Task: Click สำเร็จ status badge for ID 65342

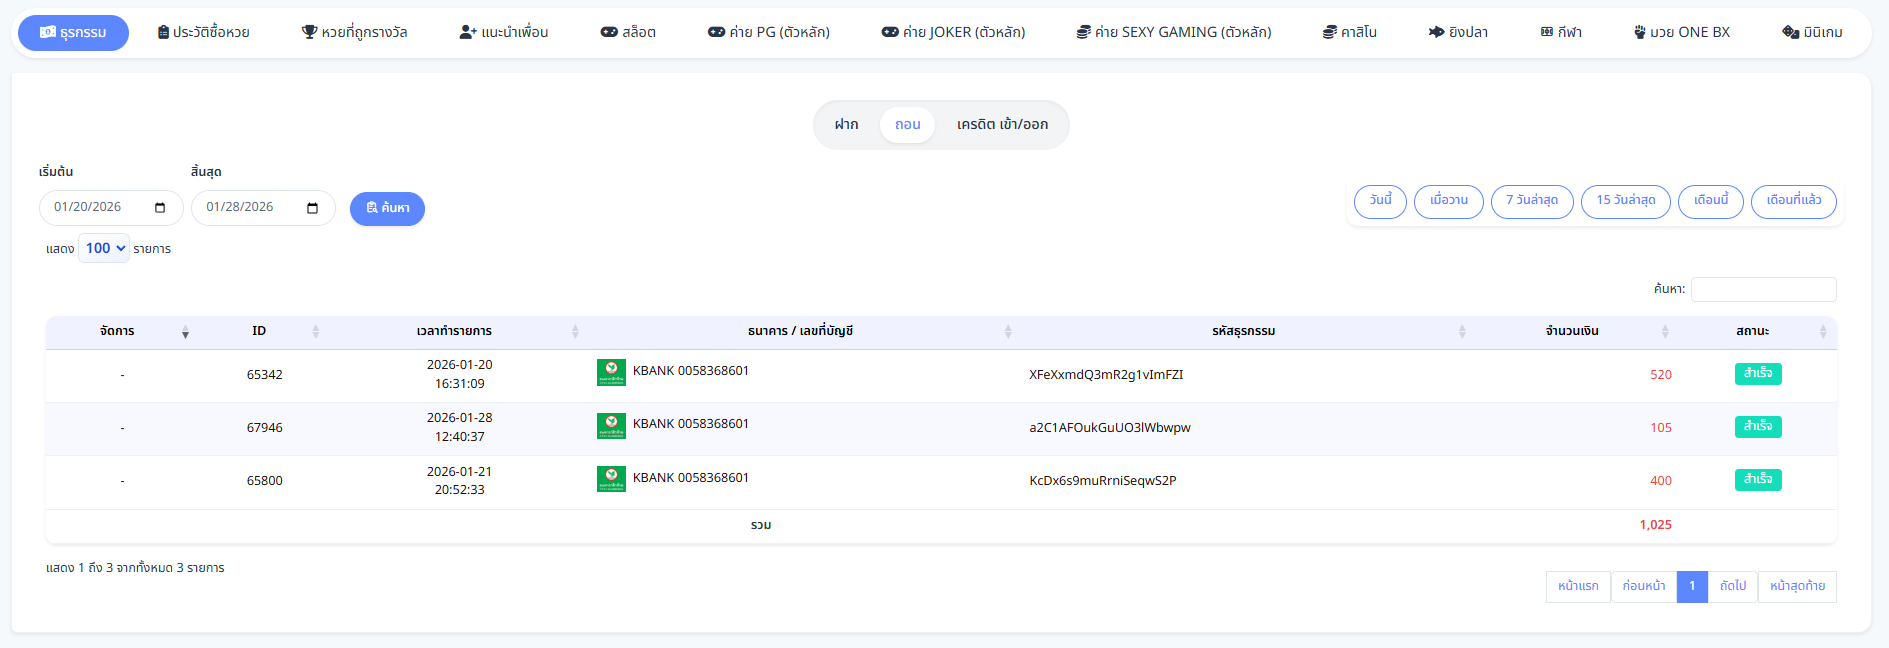Action: click(x=1757, y=373)
